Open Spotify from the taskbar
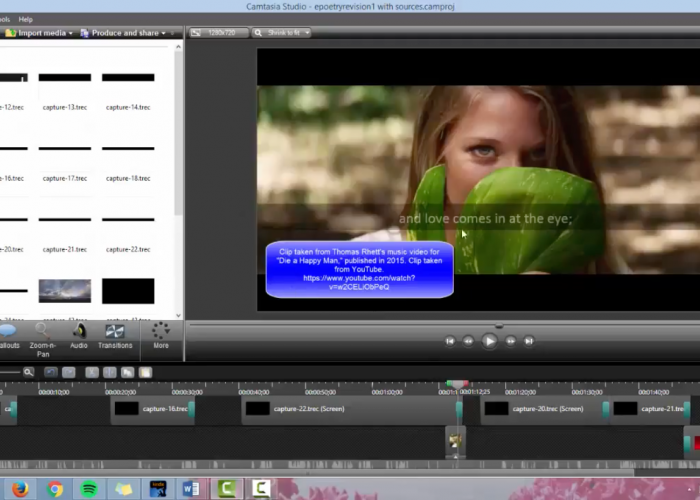This screenshot has width=700, height=500. coord(89,489)
